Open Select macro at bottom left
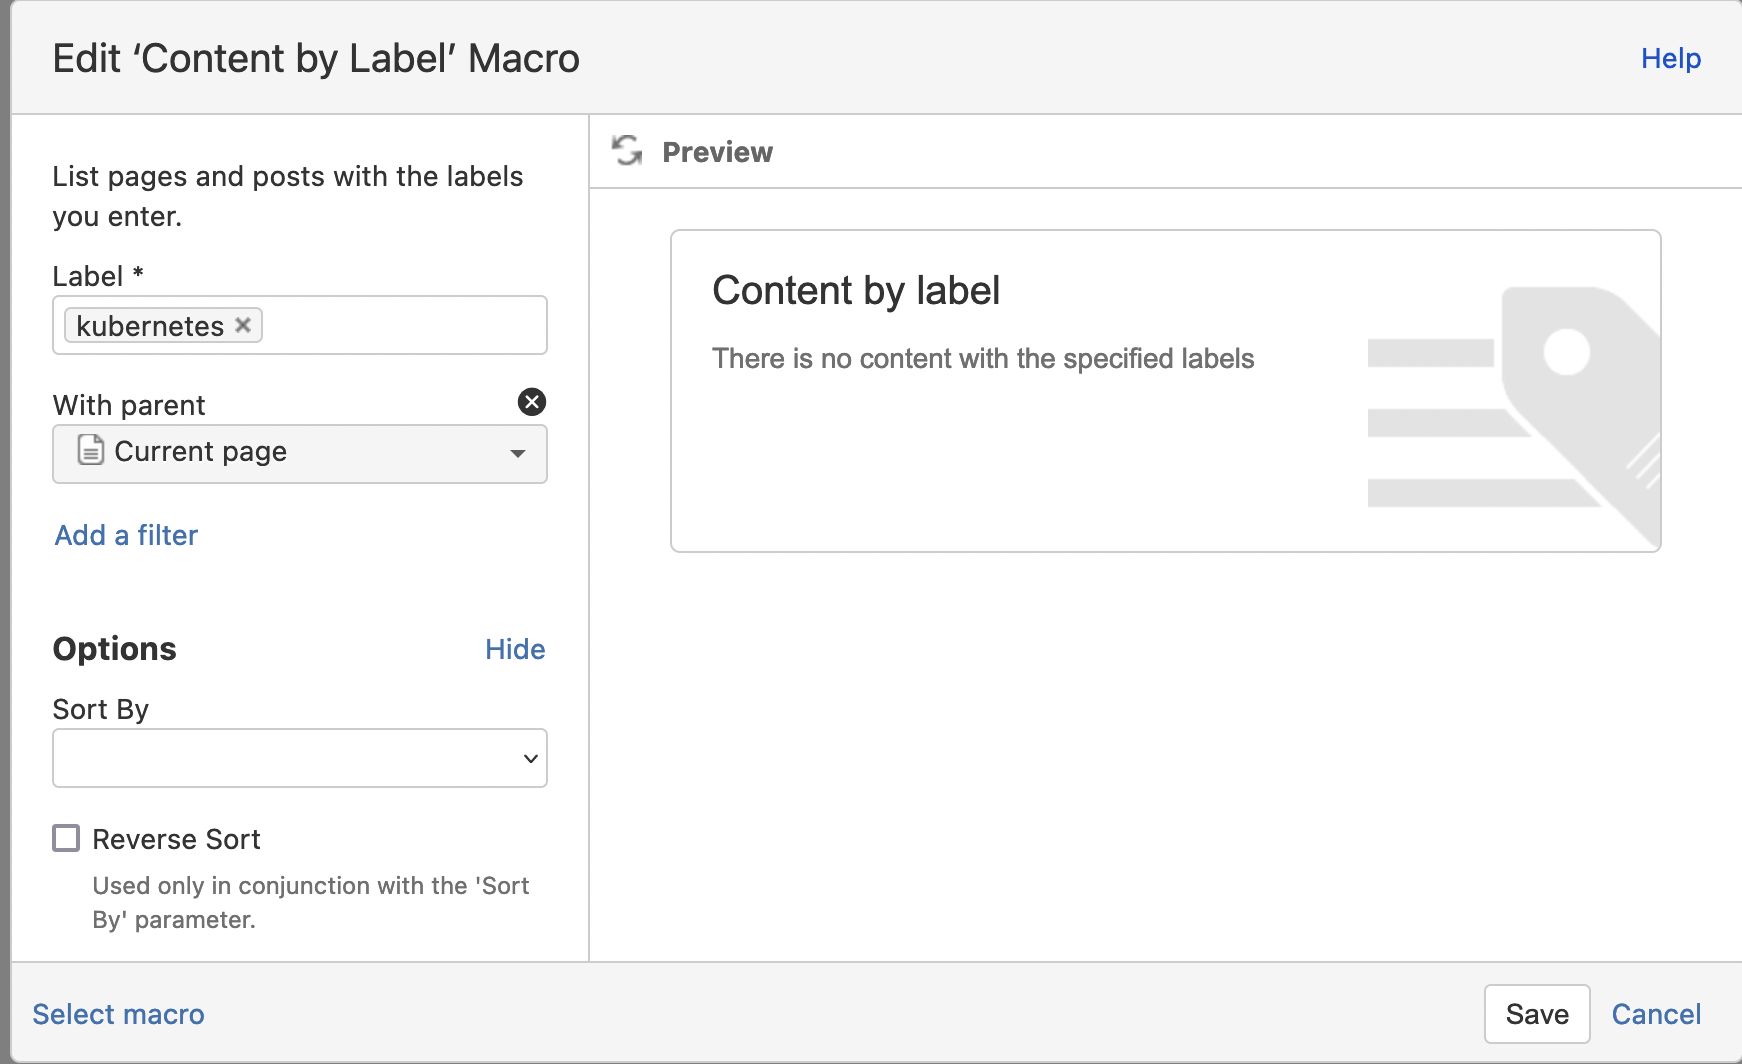Viewport: 1742px width, 1064px height. click(x=118, y=1014)
